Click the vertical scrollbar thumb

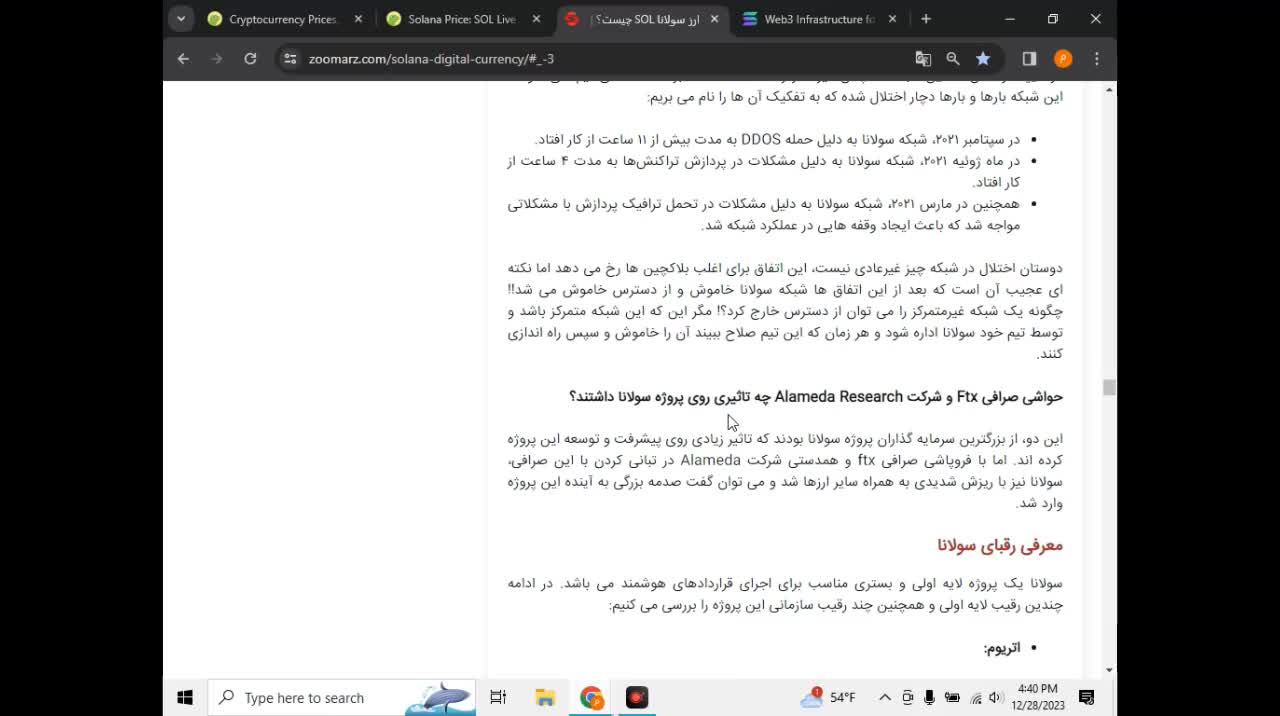(1109, 387)
